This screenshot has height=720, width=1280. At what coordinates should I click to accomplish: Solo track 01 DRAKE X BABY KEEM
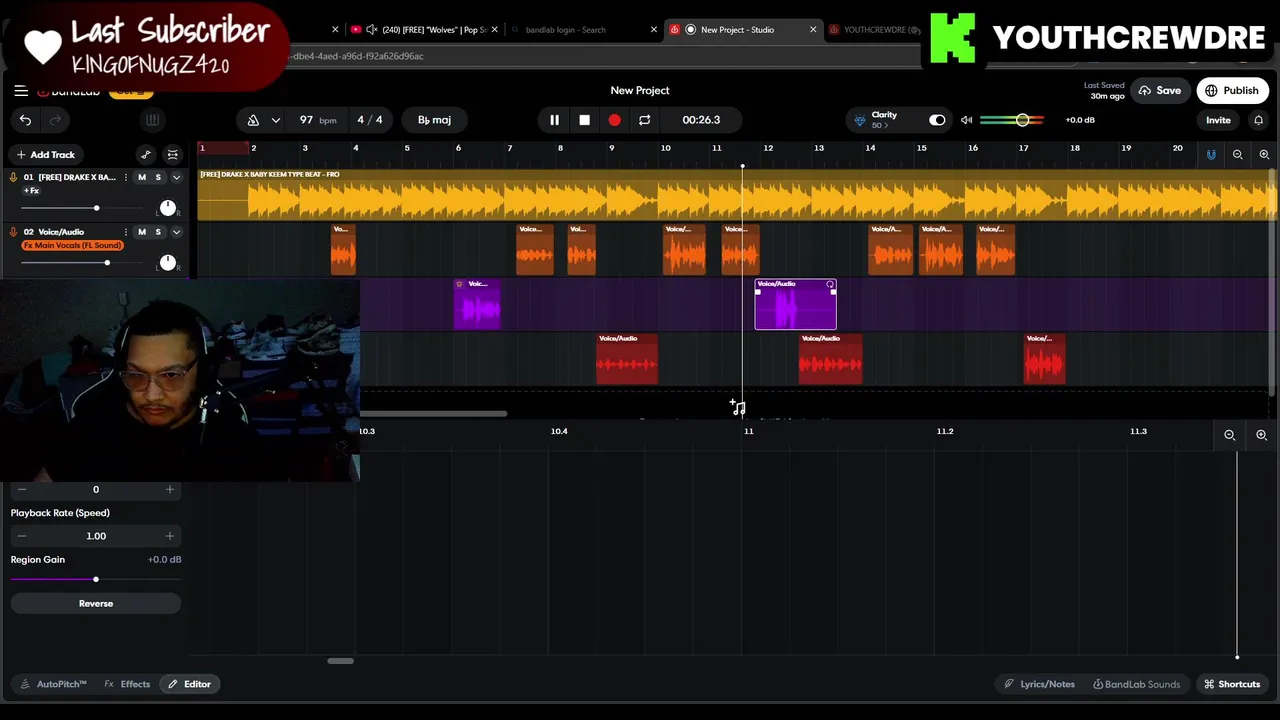click(158, 177)
